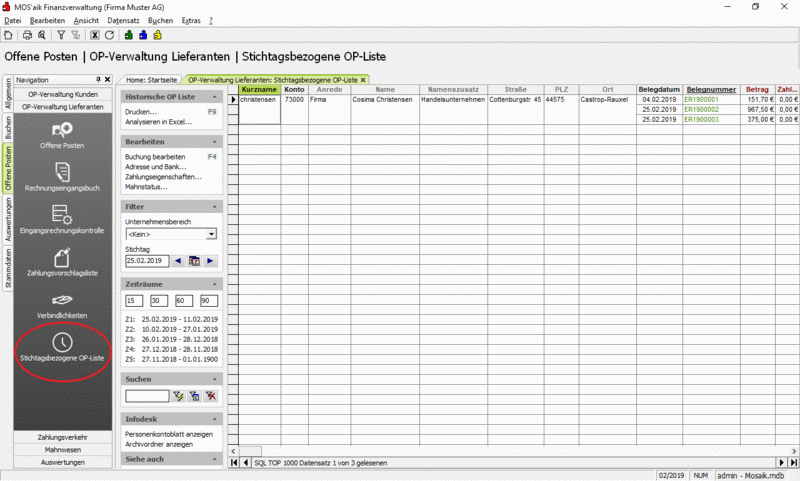The image size is (800, 481).
Task: Click the home icon in the toolbar
Action: [x=8, y=35]
